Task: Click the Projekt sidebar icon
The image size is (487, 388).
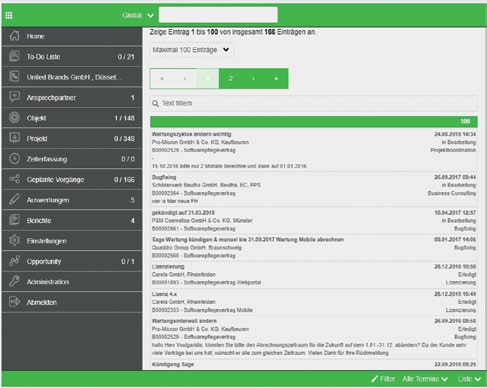Action: click(14, 138)
